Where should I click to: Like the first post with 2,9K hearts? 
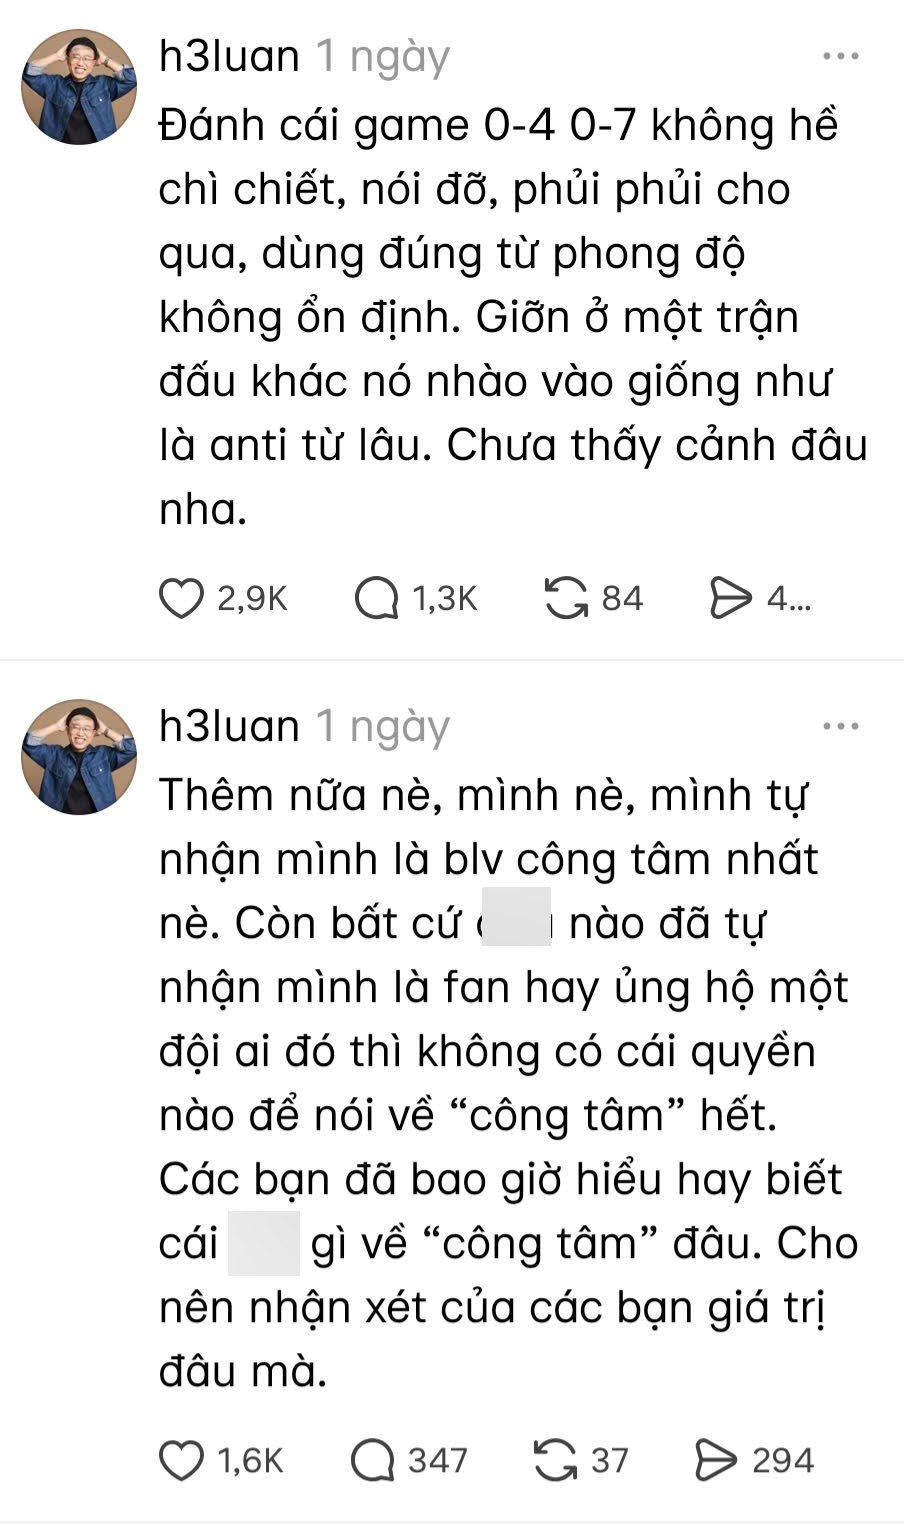181,599
